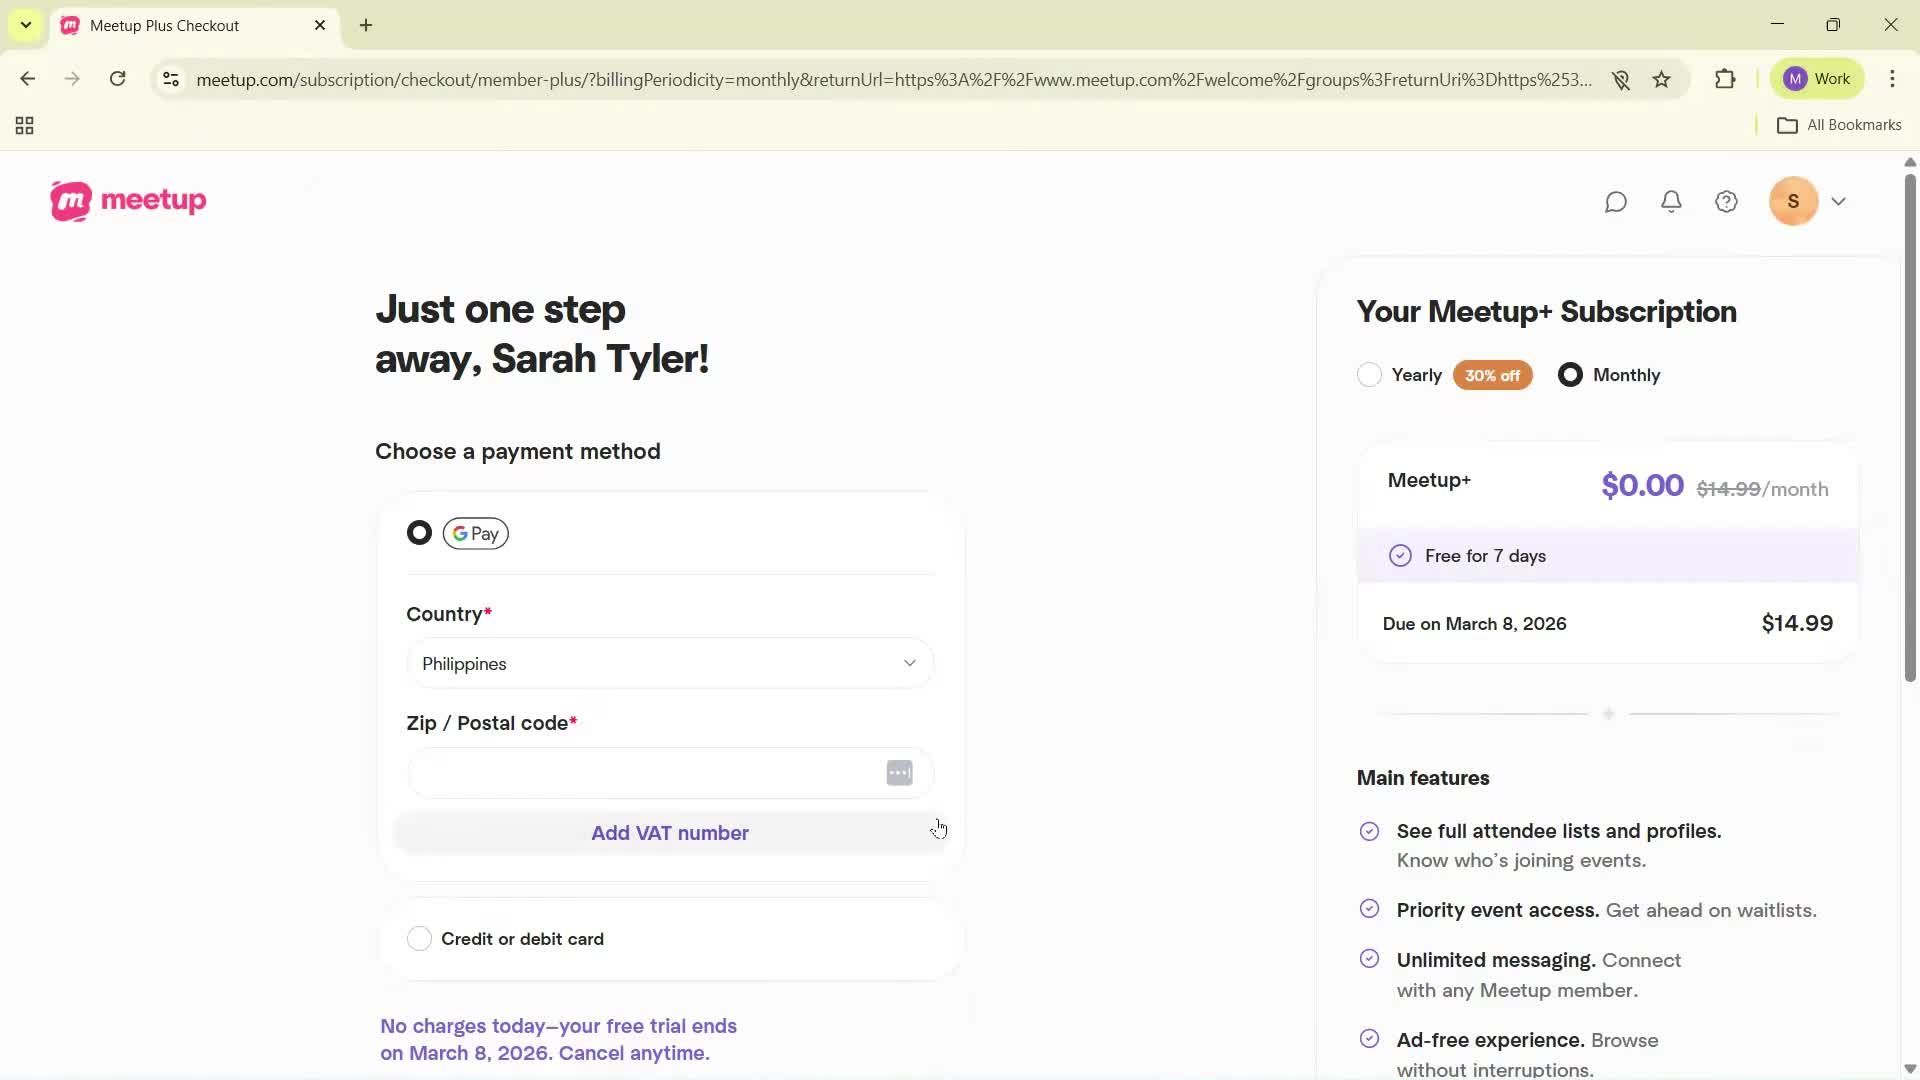Image resolution: width=1920 pixels, height=1080 pixels.
Task: Click the autofill icon inside the zip field
Action: (898, 772)
